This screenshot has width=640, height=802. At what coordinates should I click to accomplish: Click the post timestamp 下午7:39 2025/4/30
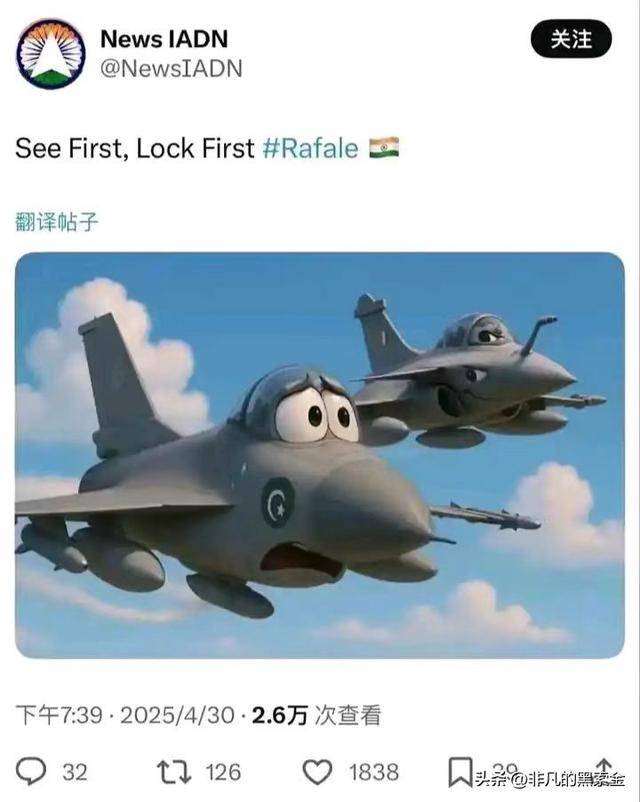coord(125,715)
